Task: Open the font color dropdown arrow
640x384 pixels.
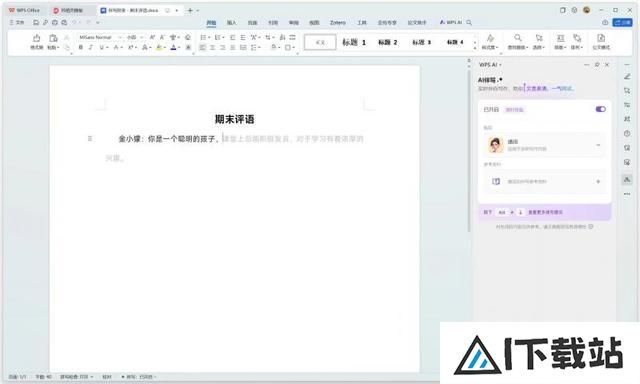Action: coord(179,48)
